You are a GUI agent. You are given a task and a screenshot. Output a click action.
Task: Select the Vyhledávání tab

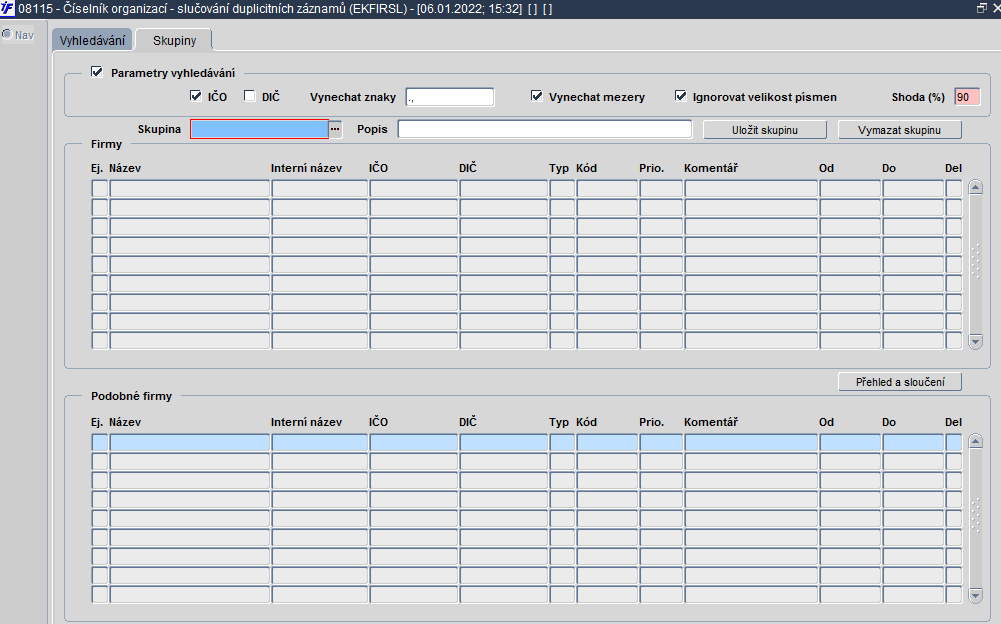coord(93,40)
